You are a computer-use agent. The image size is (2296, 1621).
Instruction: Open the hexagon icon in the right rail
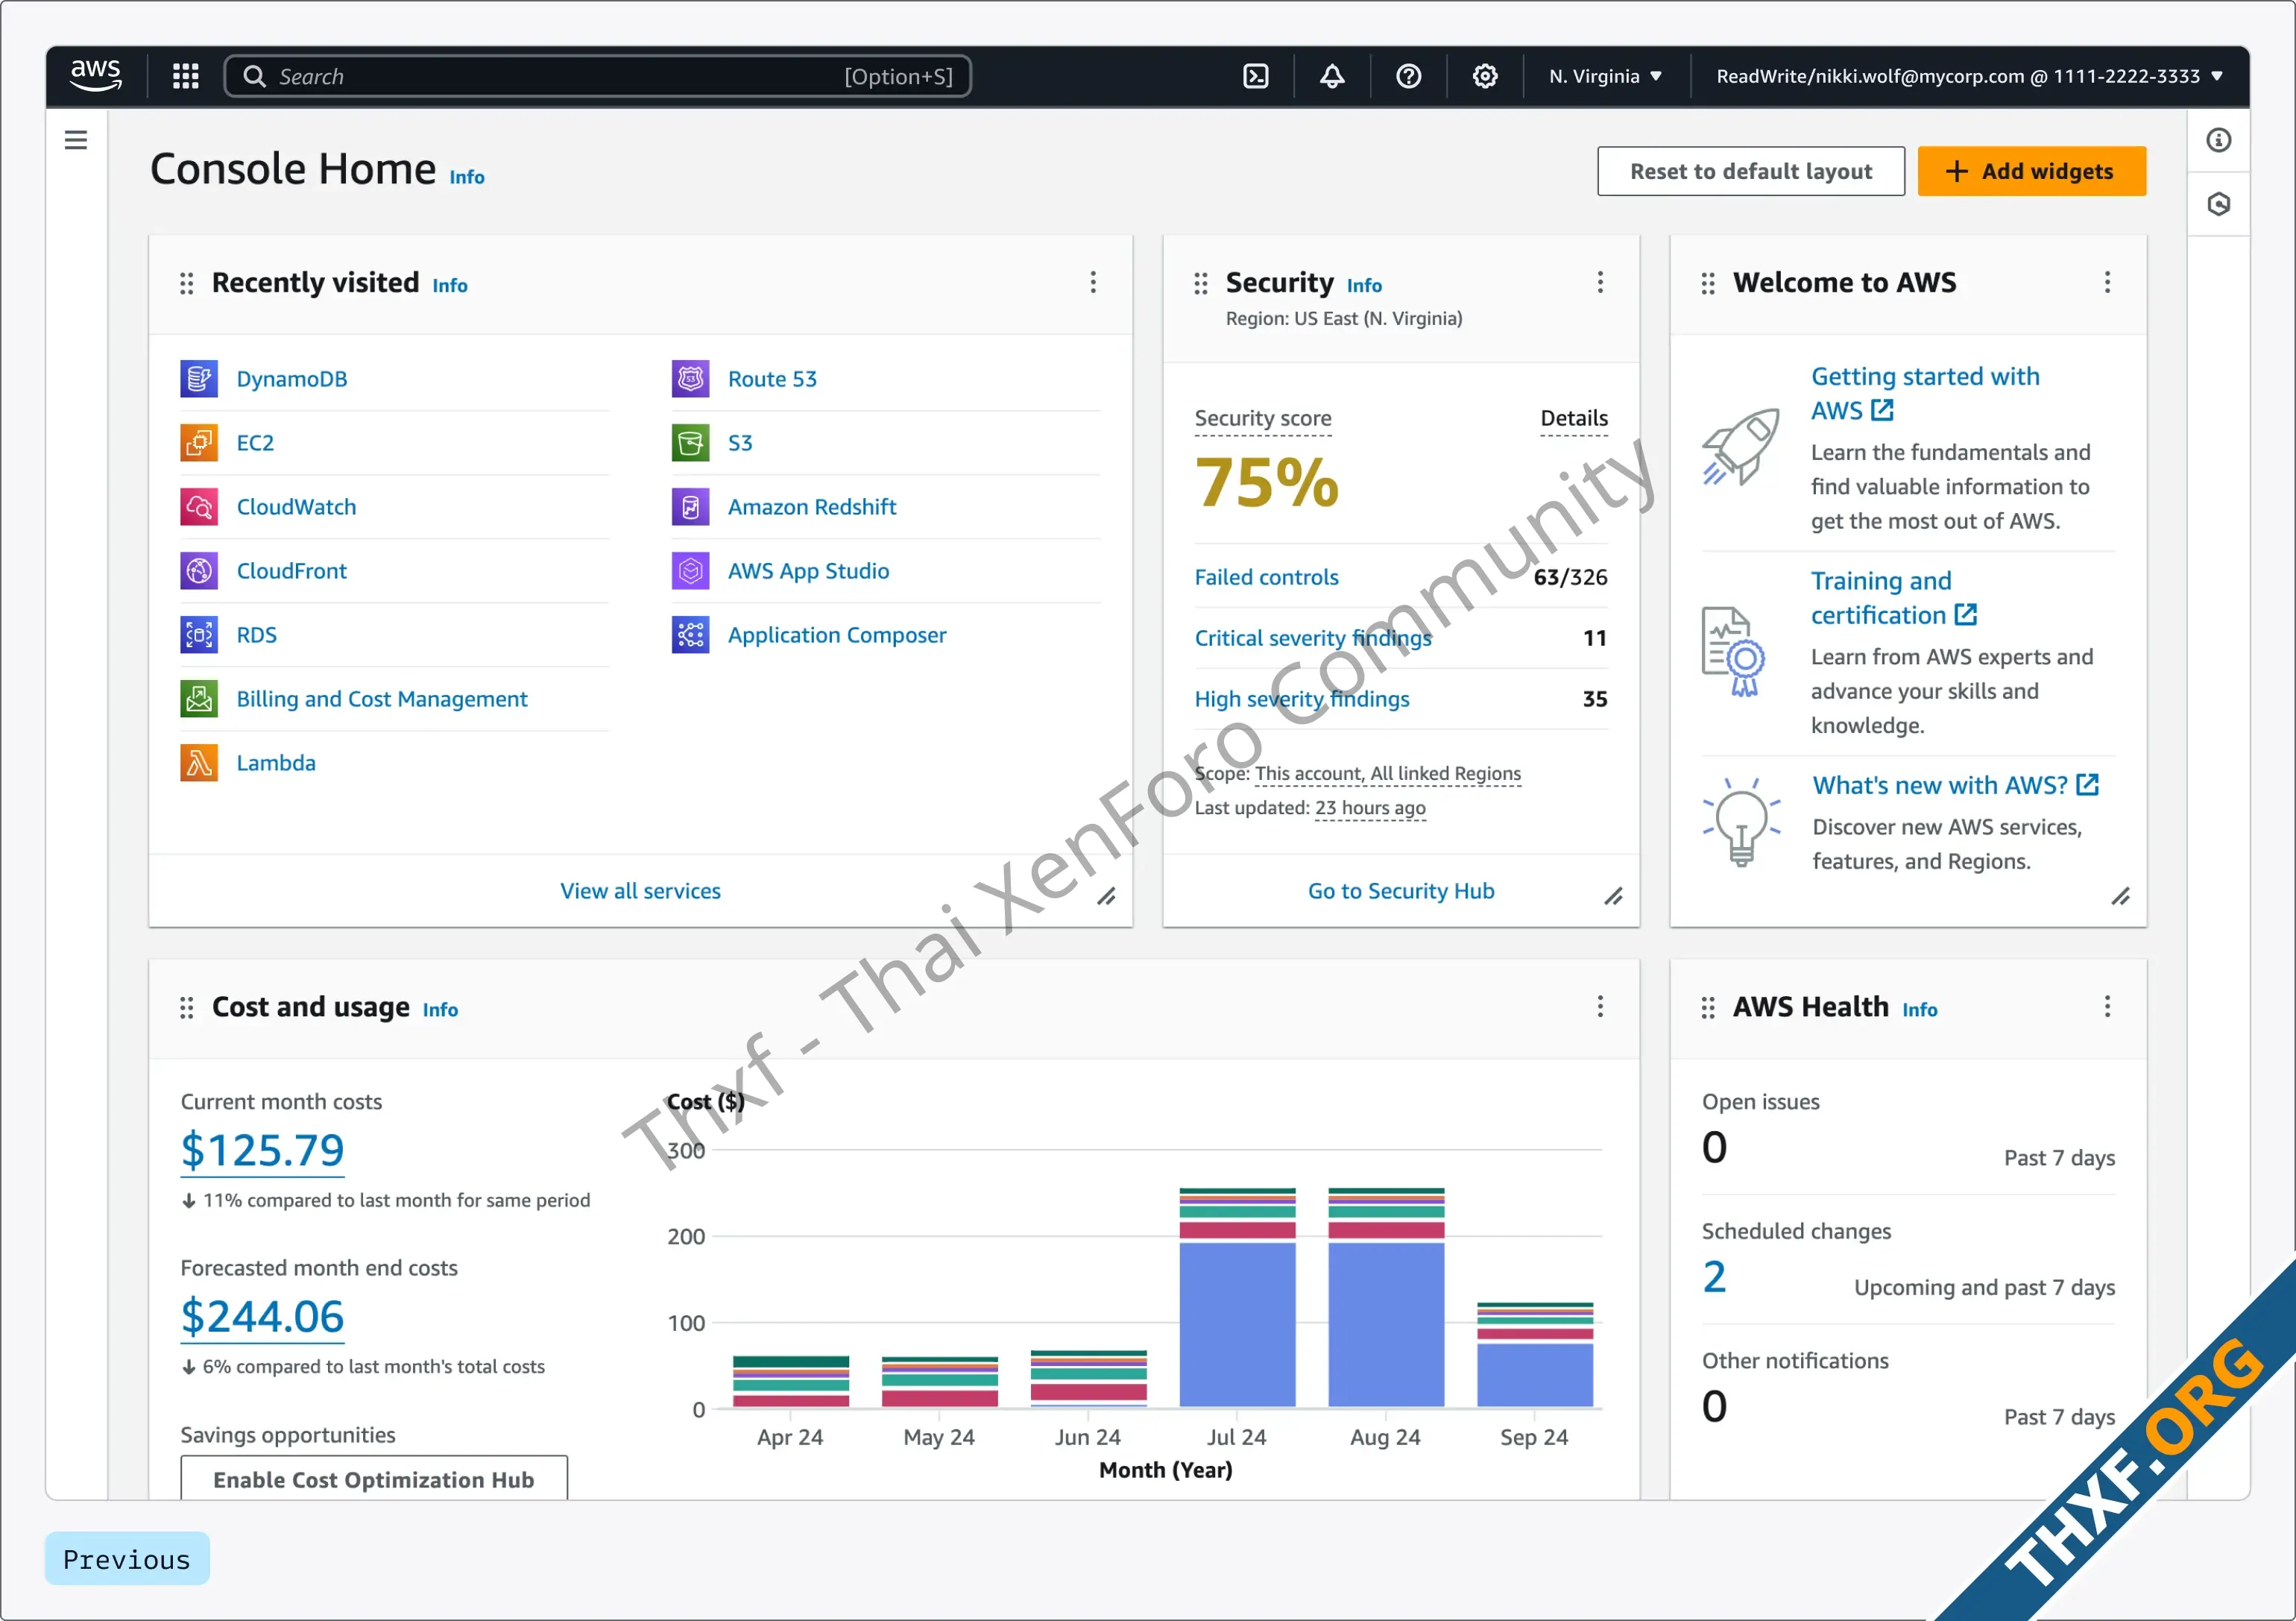click(2219, 204)
